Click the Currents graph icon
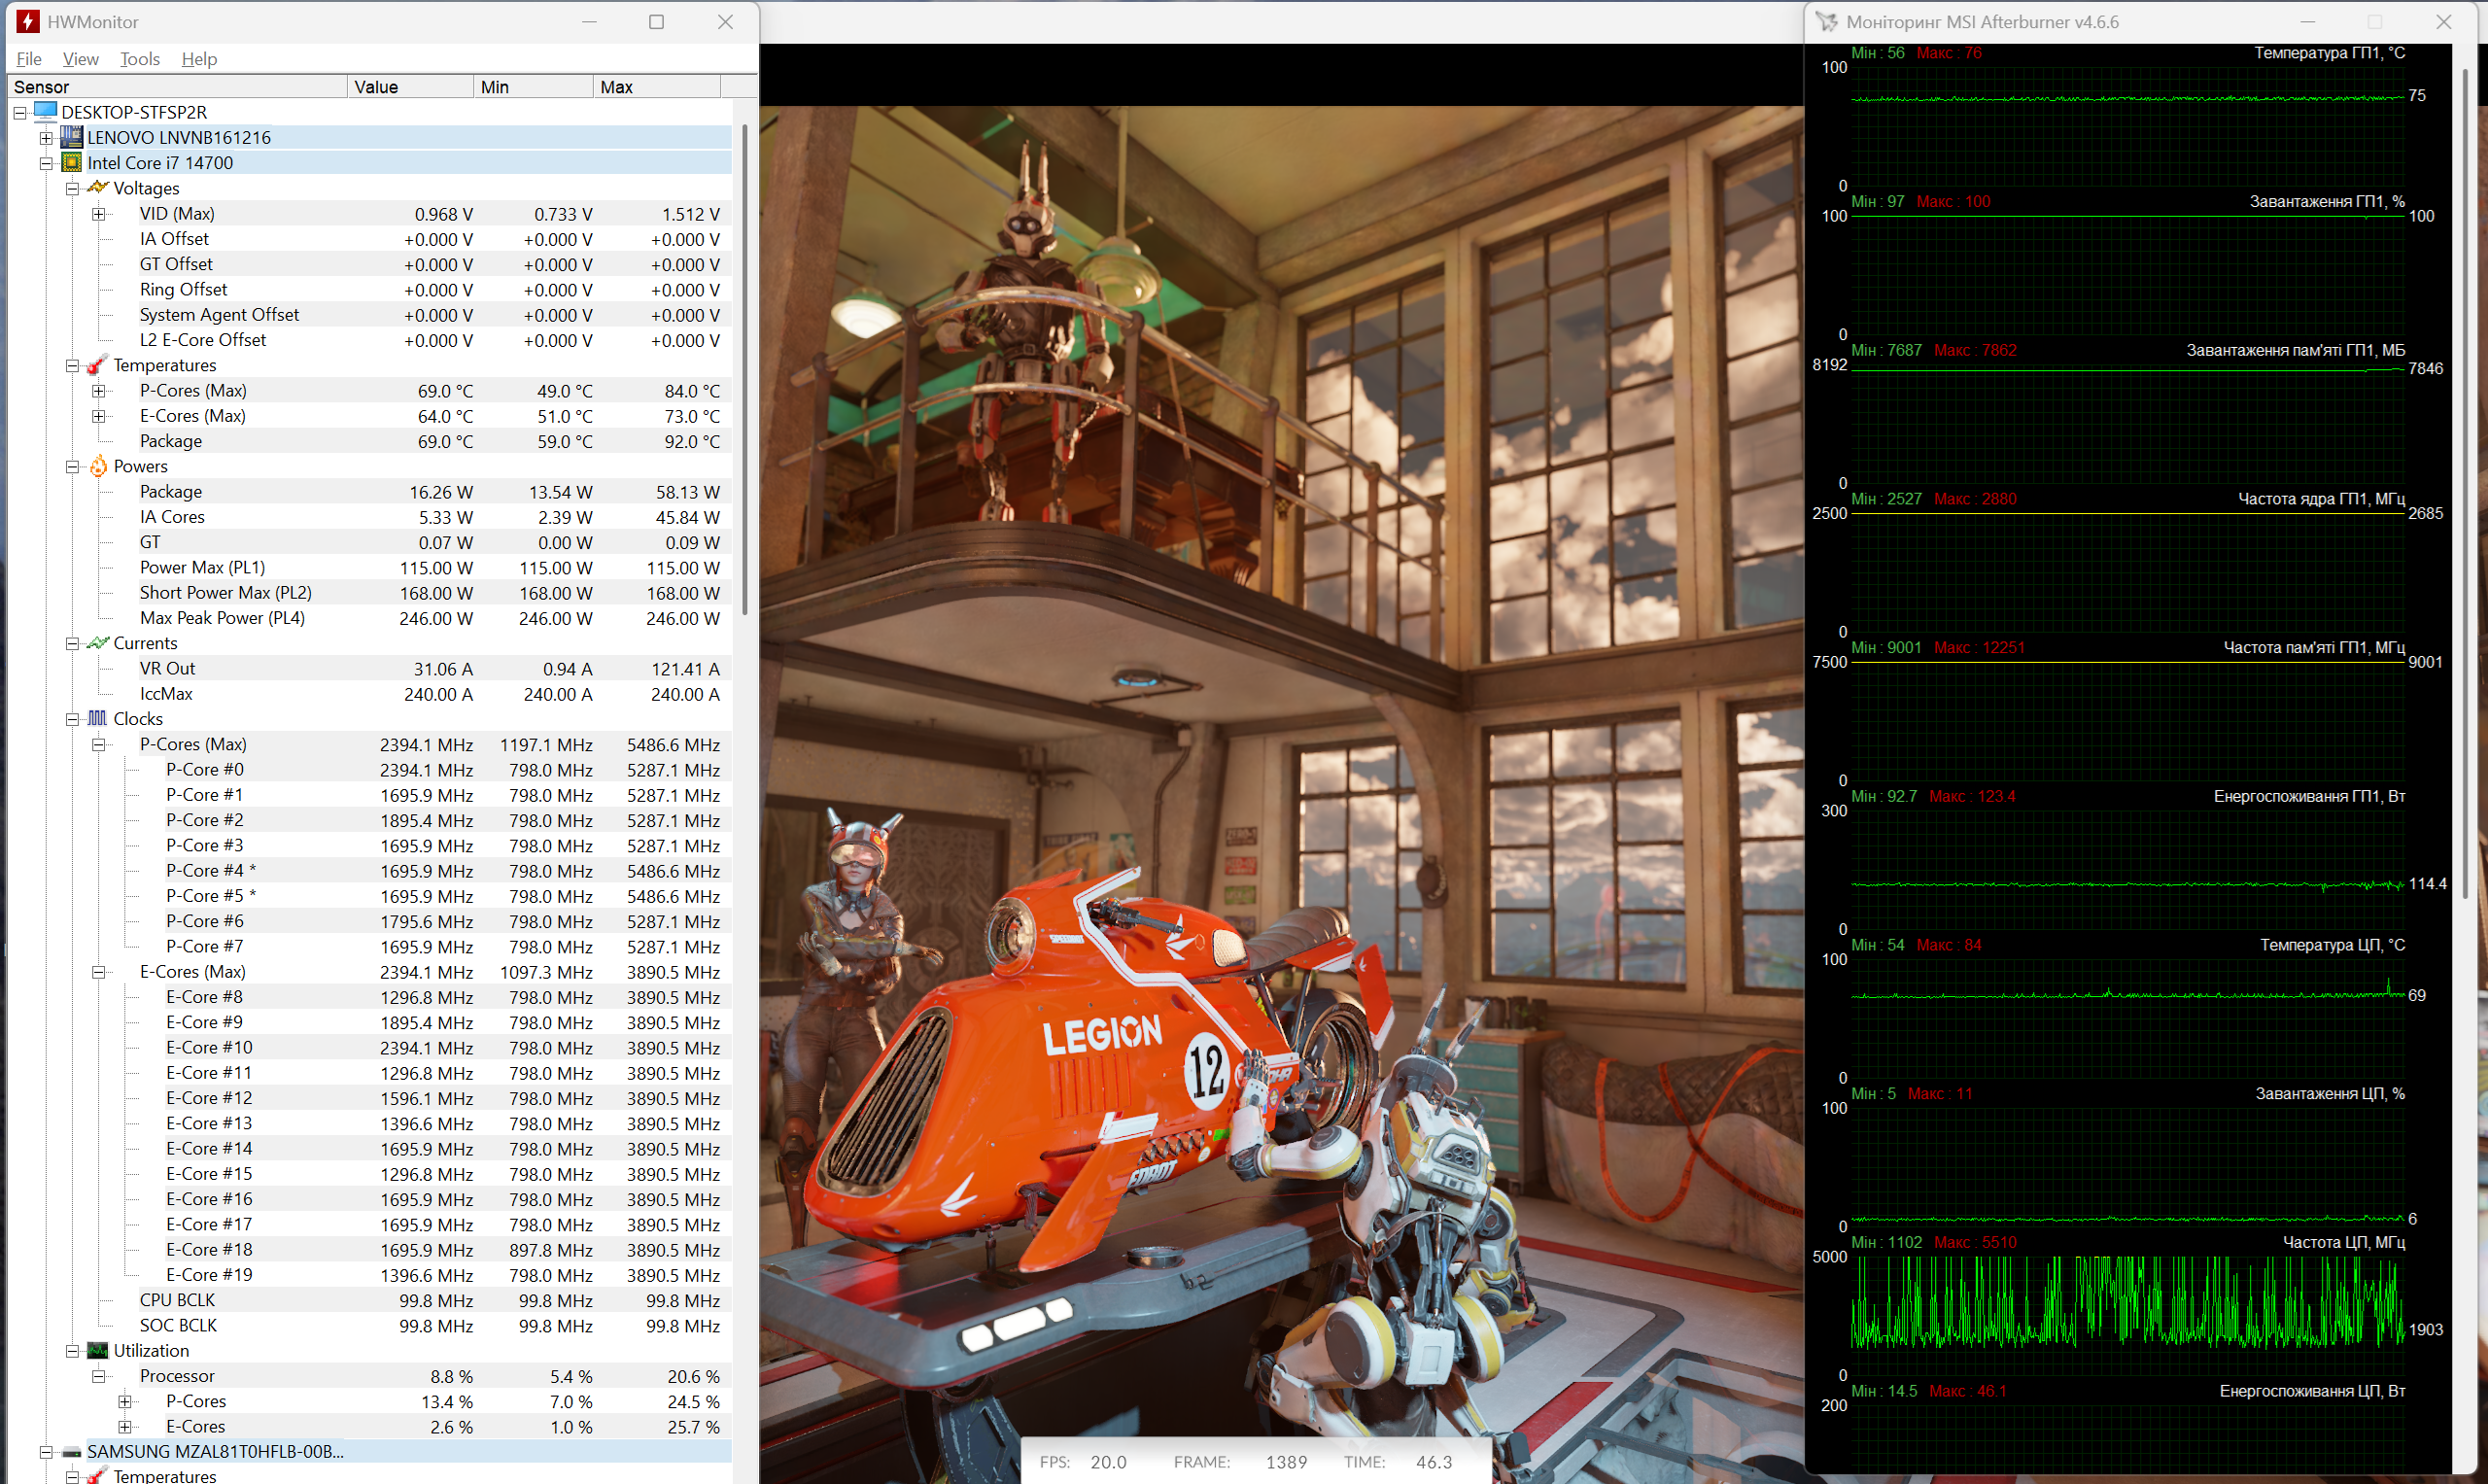 [x=97, y=643]
